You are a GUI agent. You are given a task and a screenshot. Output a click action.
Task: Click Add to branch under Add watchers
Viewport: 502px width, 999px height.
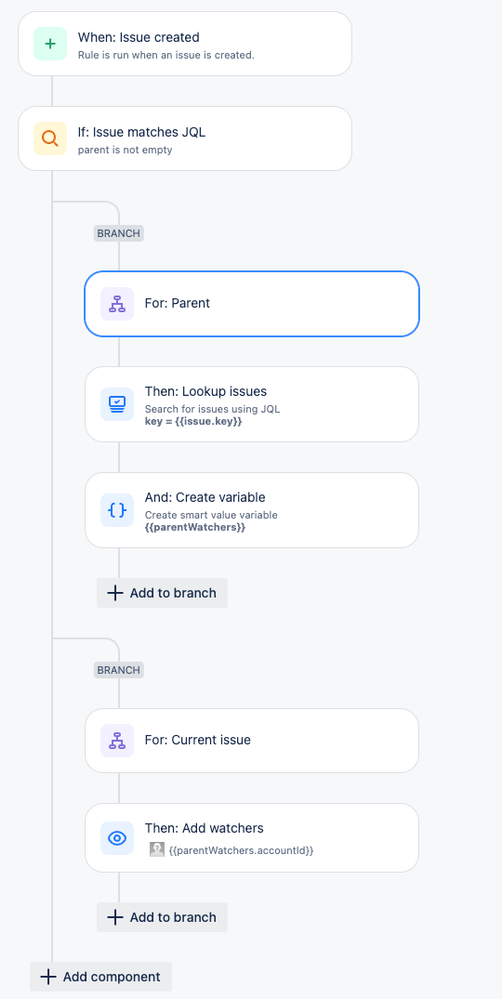(x=162, y=917)
